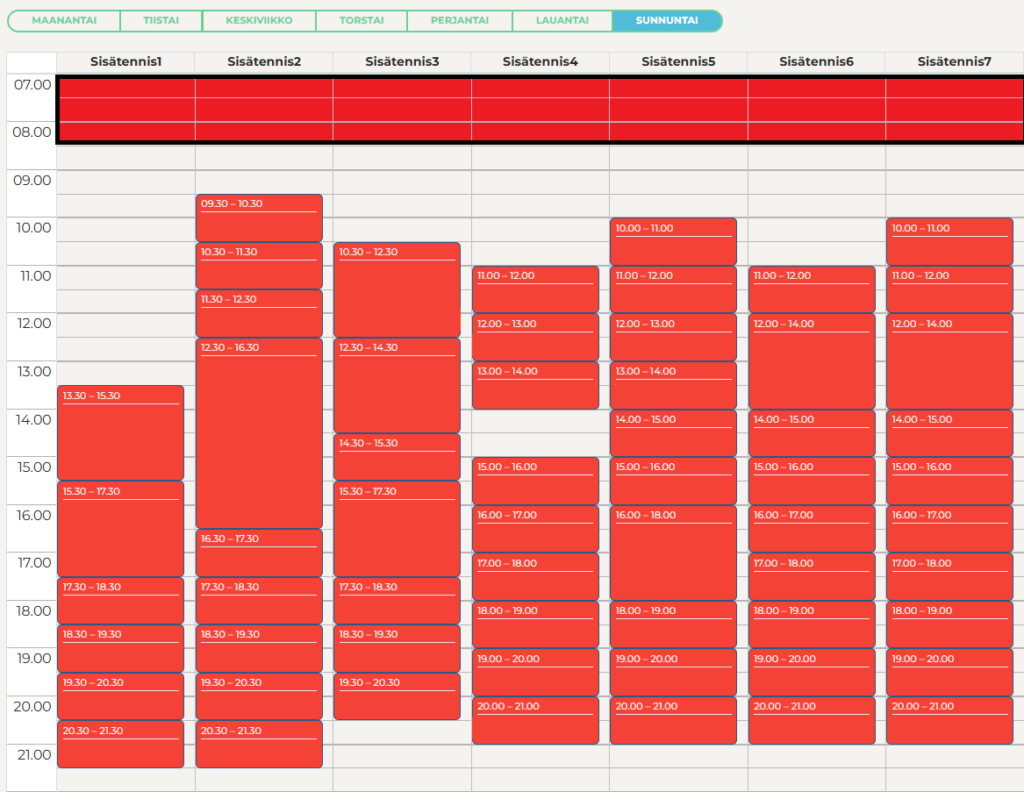Image resolution: width=1024 pixels, height=792 pixels.
Task: Open Sisätennis6 booking 18.00 – 19.00
Action: [x=812, y=624]
